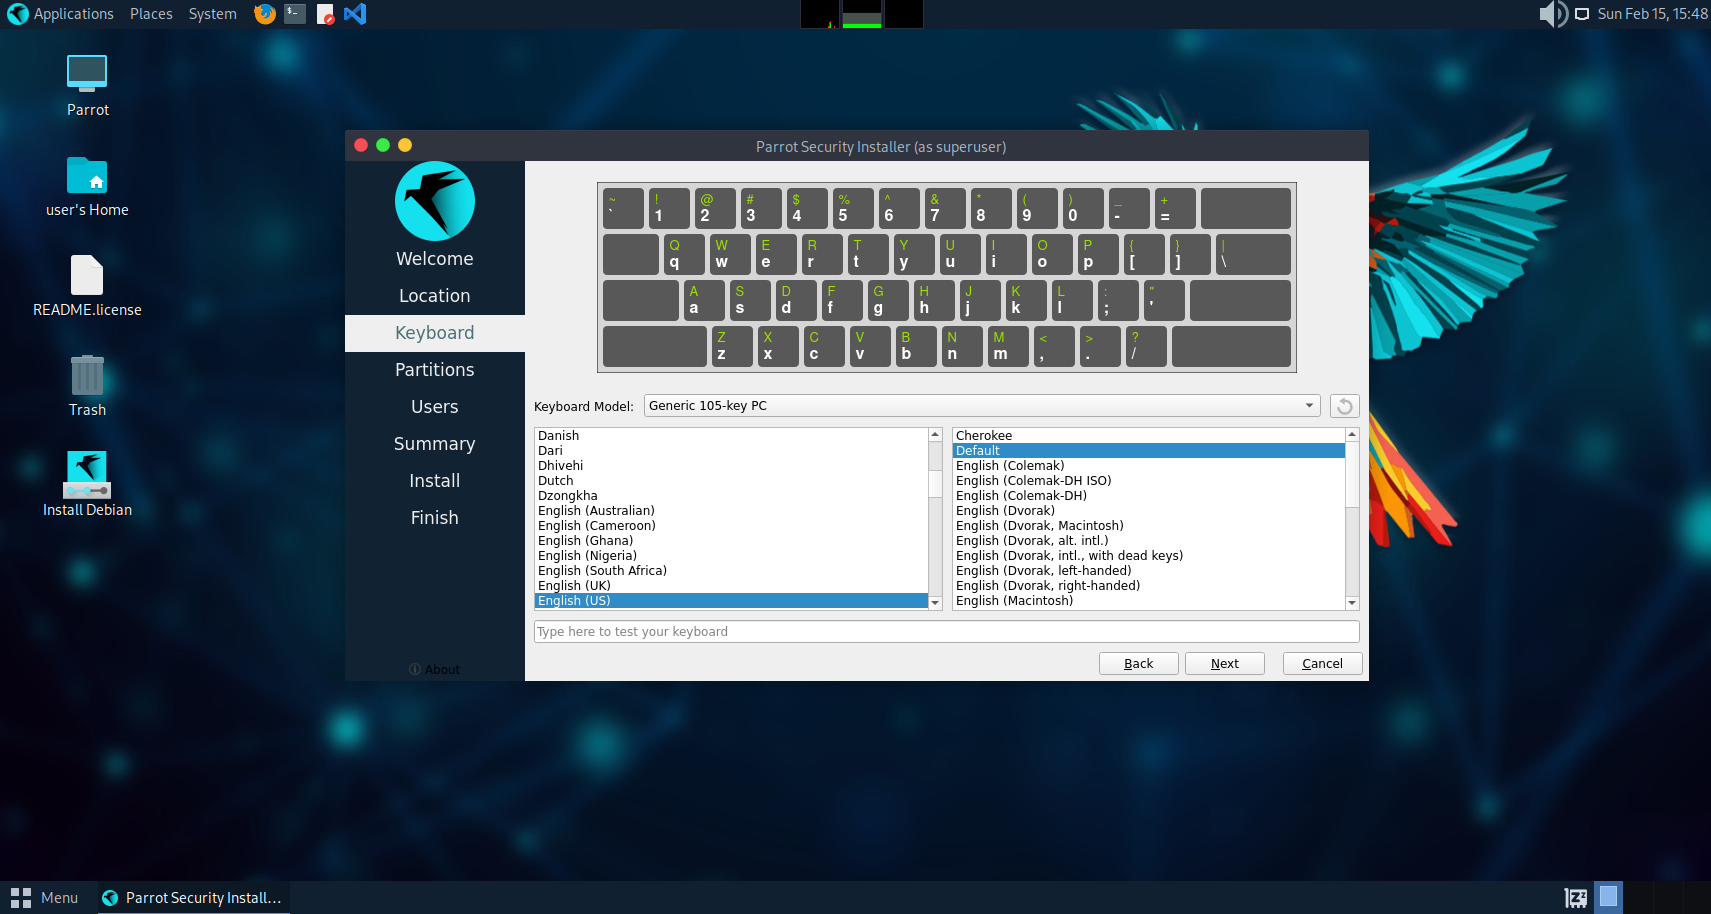Choose English (Dvorak) variant
The image size is (1711, 914).
[x=1005, y=511]
